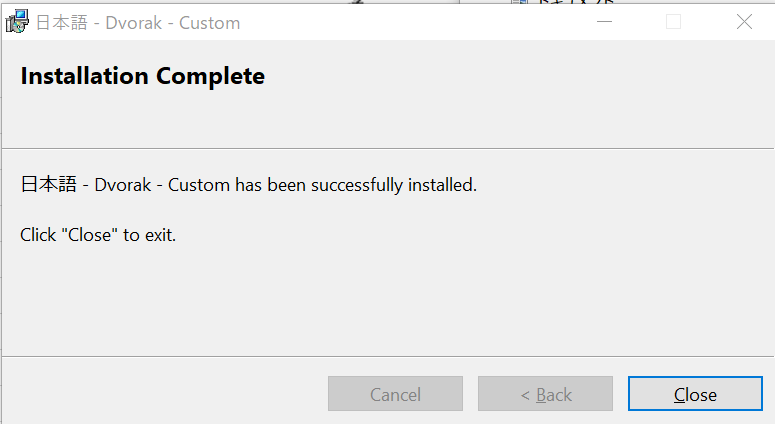Click the blank dialog body below the exit text
The image size is (775, 424).
tap(388, 301)
